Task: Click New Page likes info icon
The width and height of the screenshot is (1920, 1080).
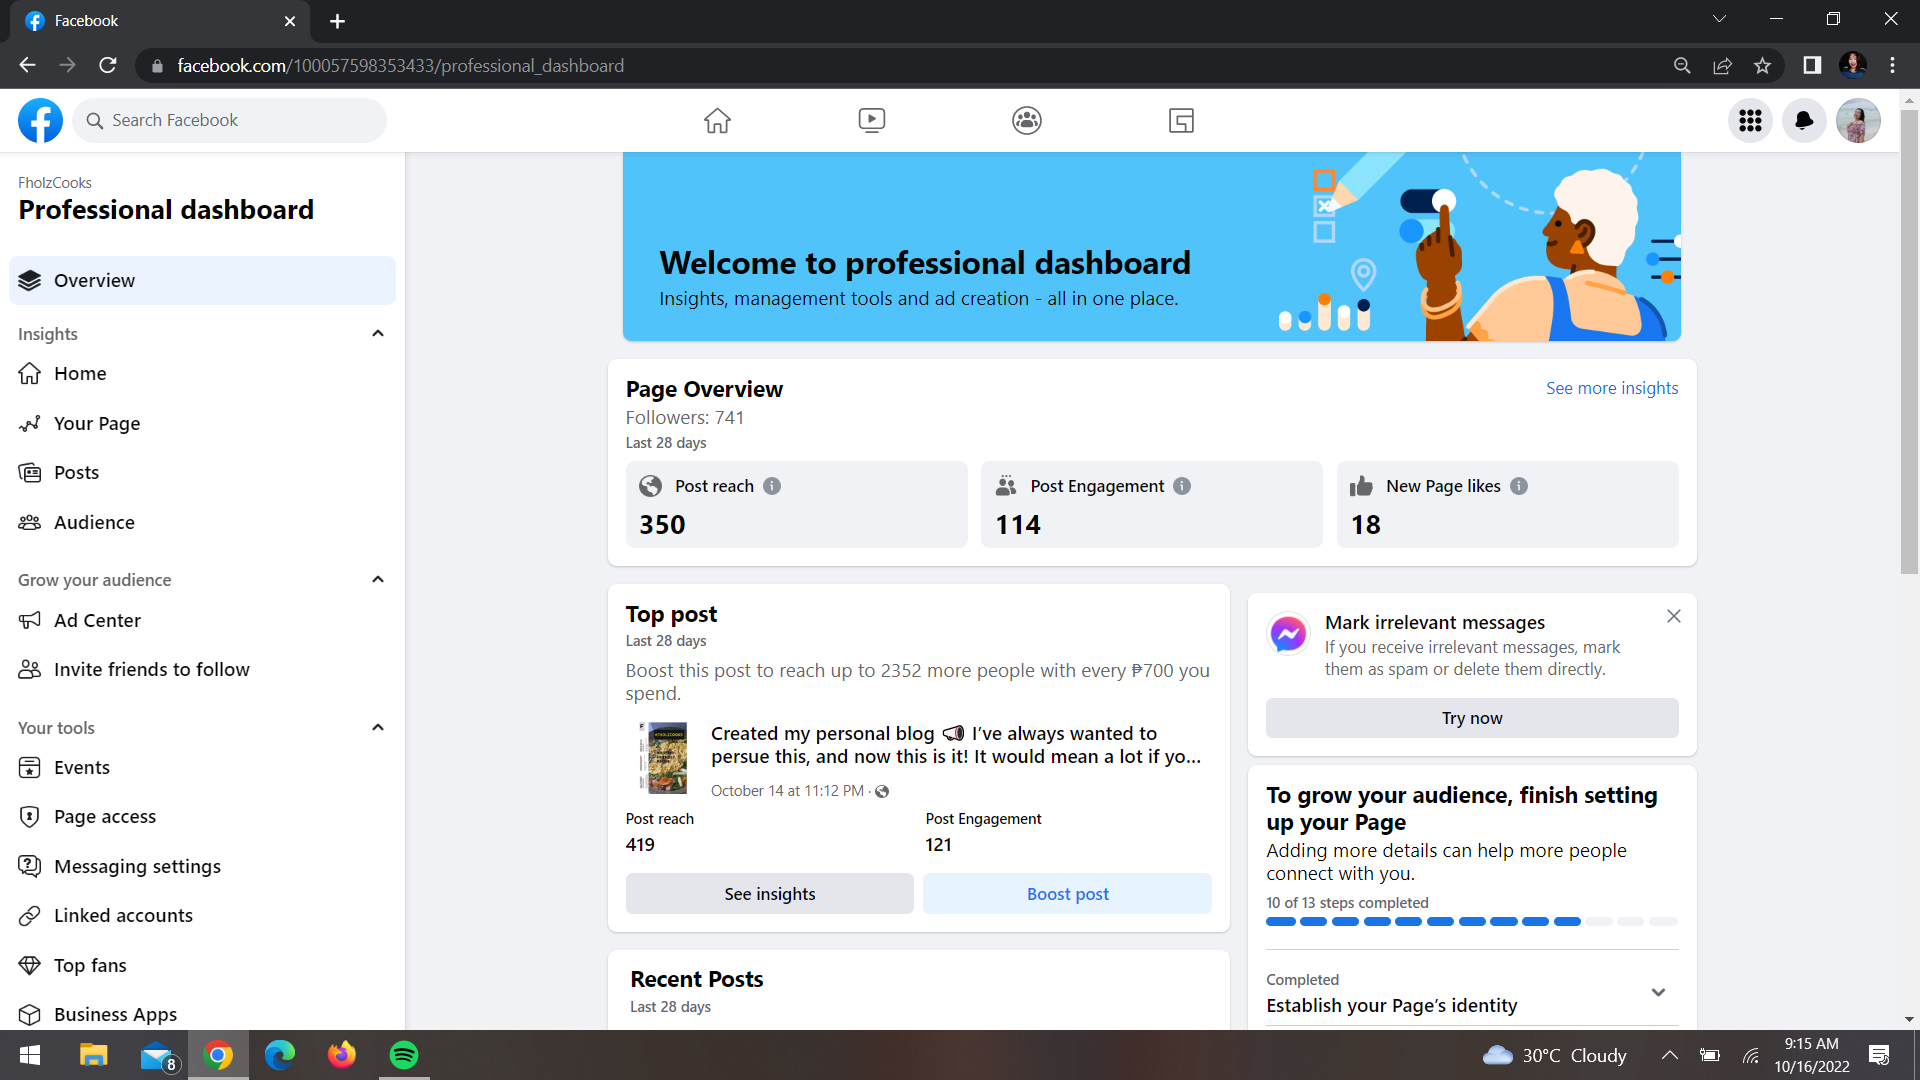Action: coord(1519,486)
